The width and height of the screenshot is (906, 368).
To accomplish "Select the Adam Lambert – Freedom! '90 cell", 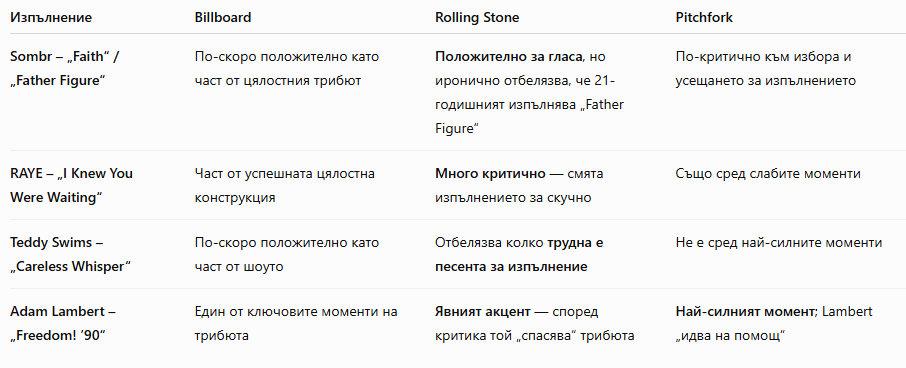I will click(63, 324).
